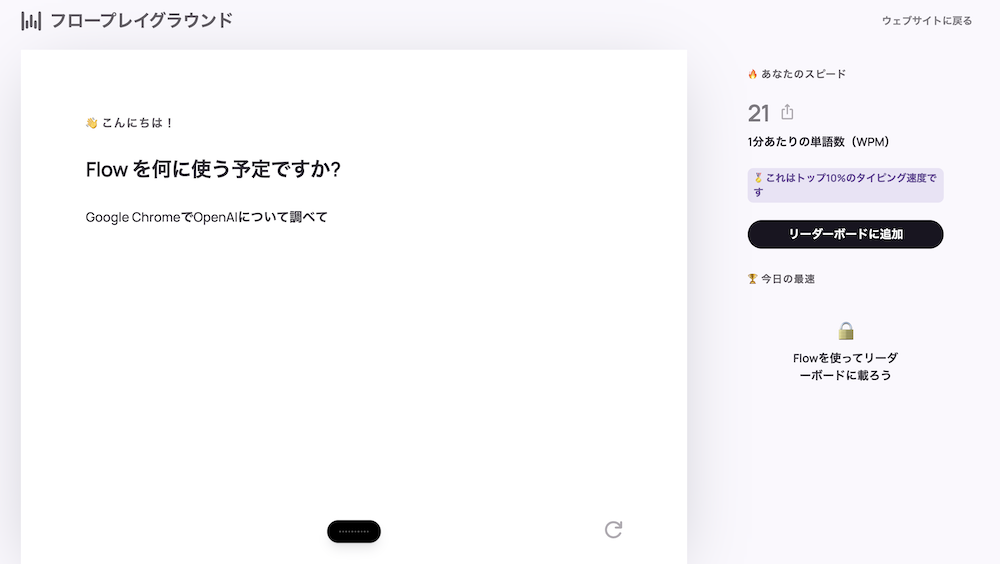Click the trophy icon beside 今日の最速
This screenshot has width=1000, height=564.
(753, 279)
